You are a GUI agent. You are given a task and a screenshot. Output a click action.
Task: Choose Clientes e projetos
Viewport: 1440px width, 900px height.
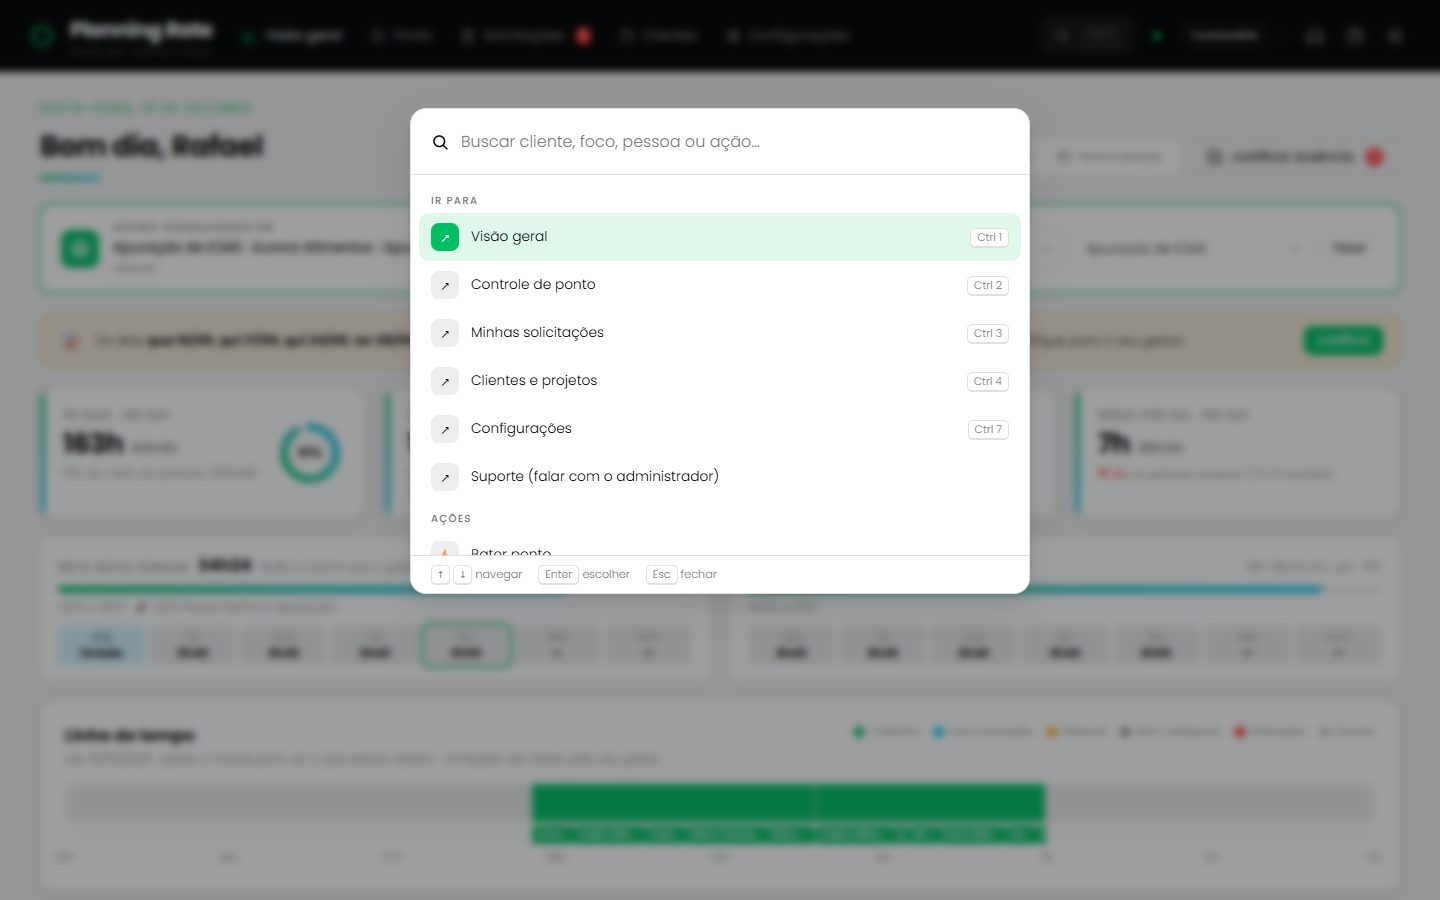(720, 381)
